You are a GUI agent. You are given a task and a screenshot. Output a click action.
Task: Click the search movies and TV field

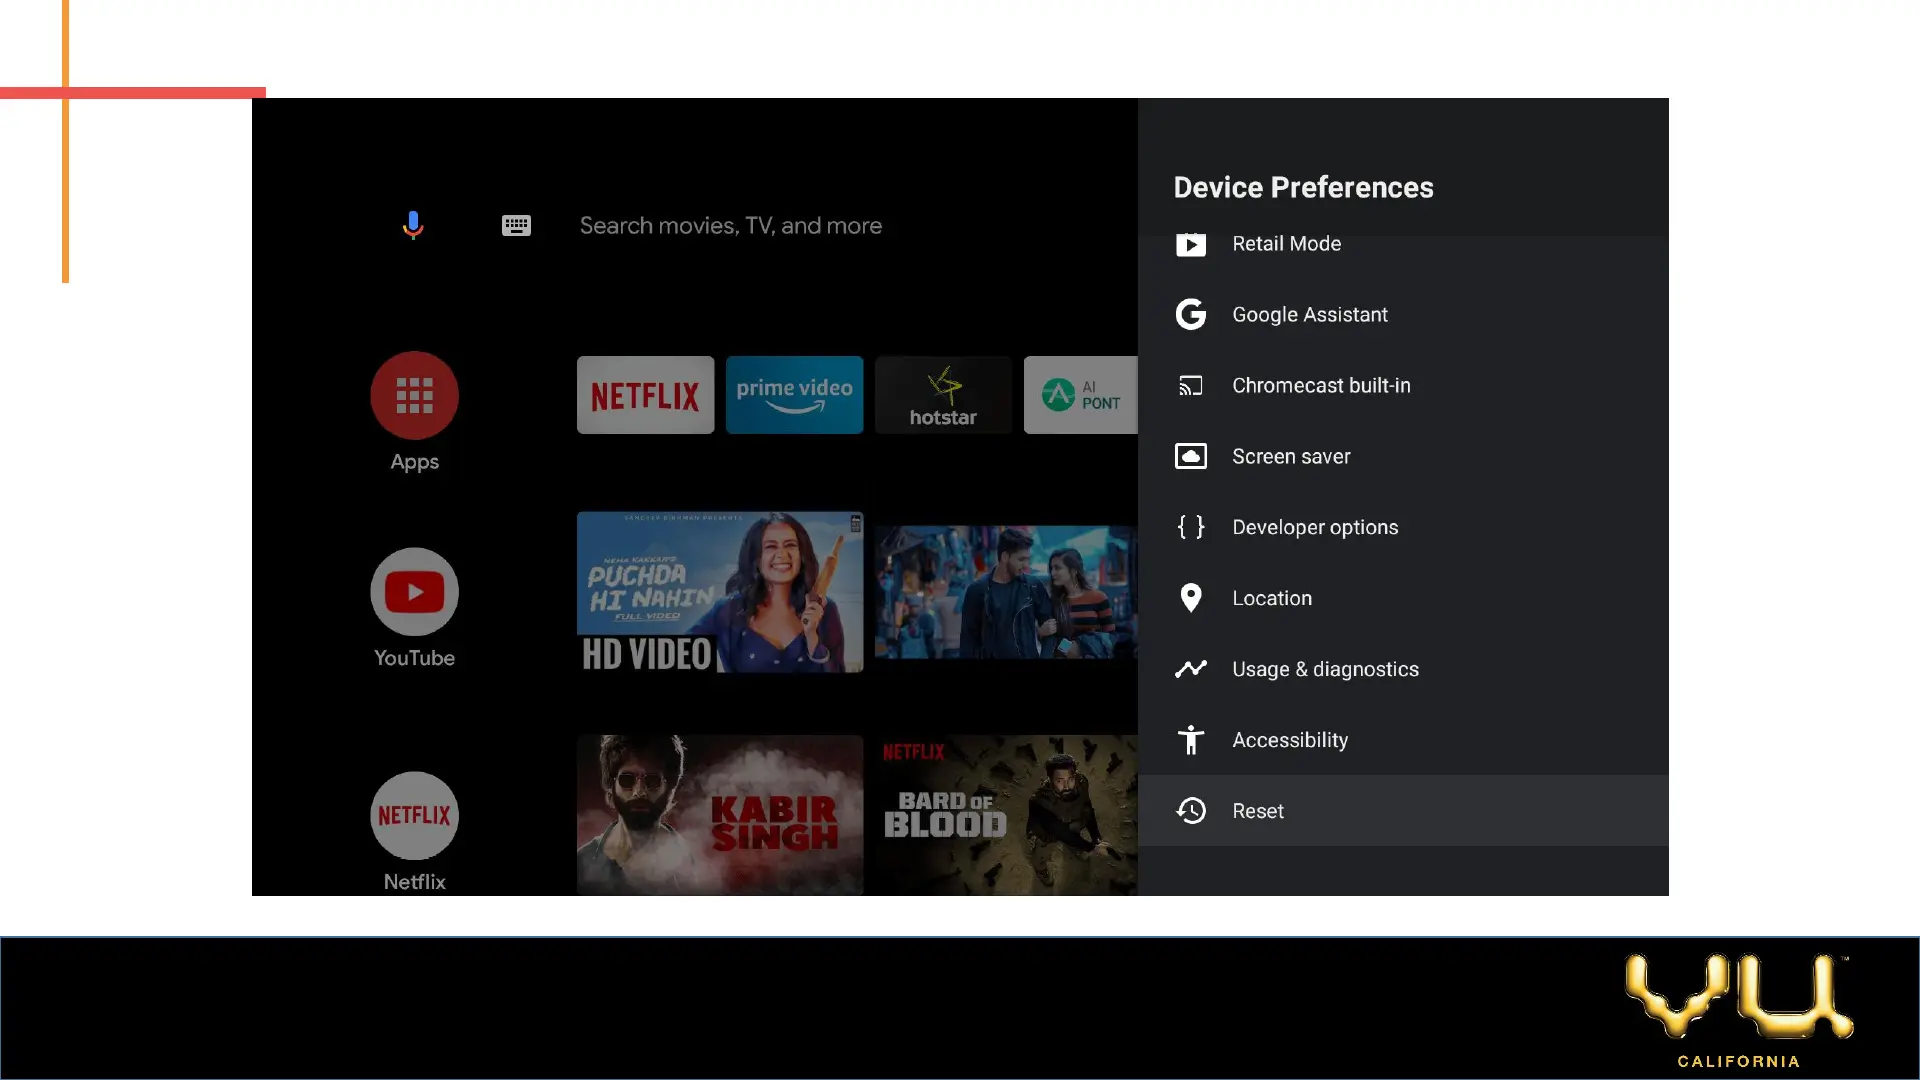730,225
